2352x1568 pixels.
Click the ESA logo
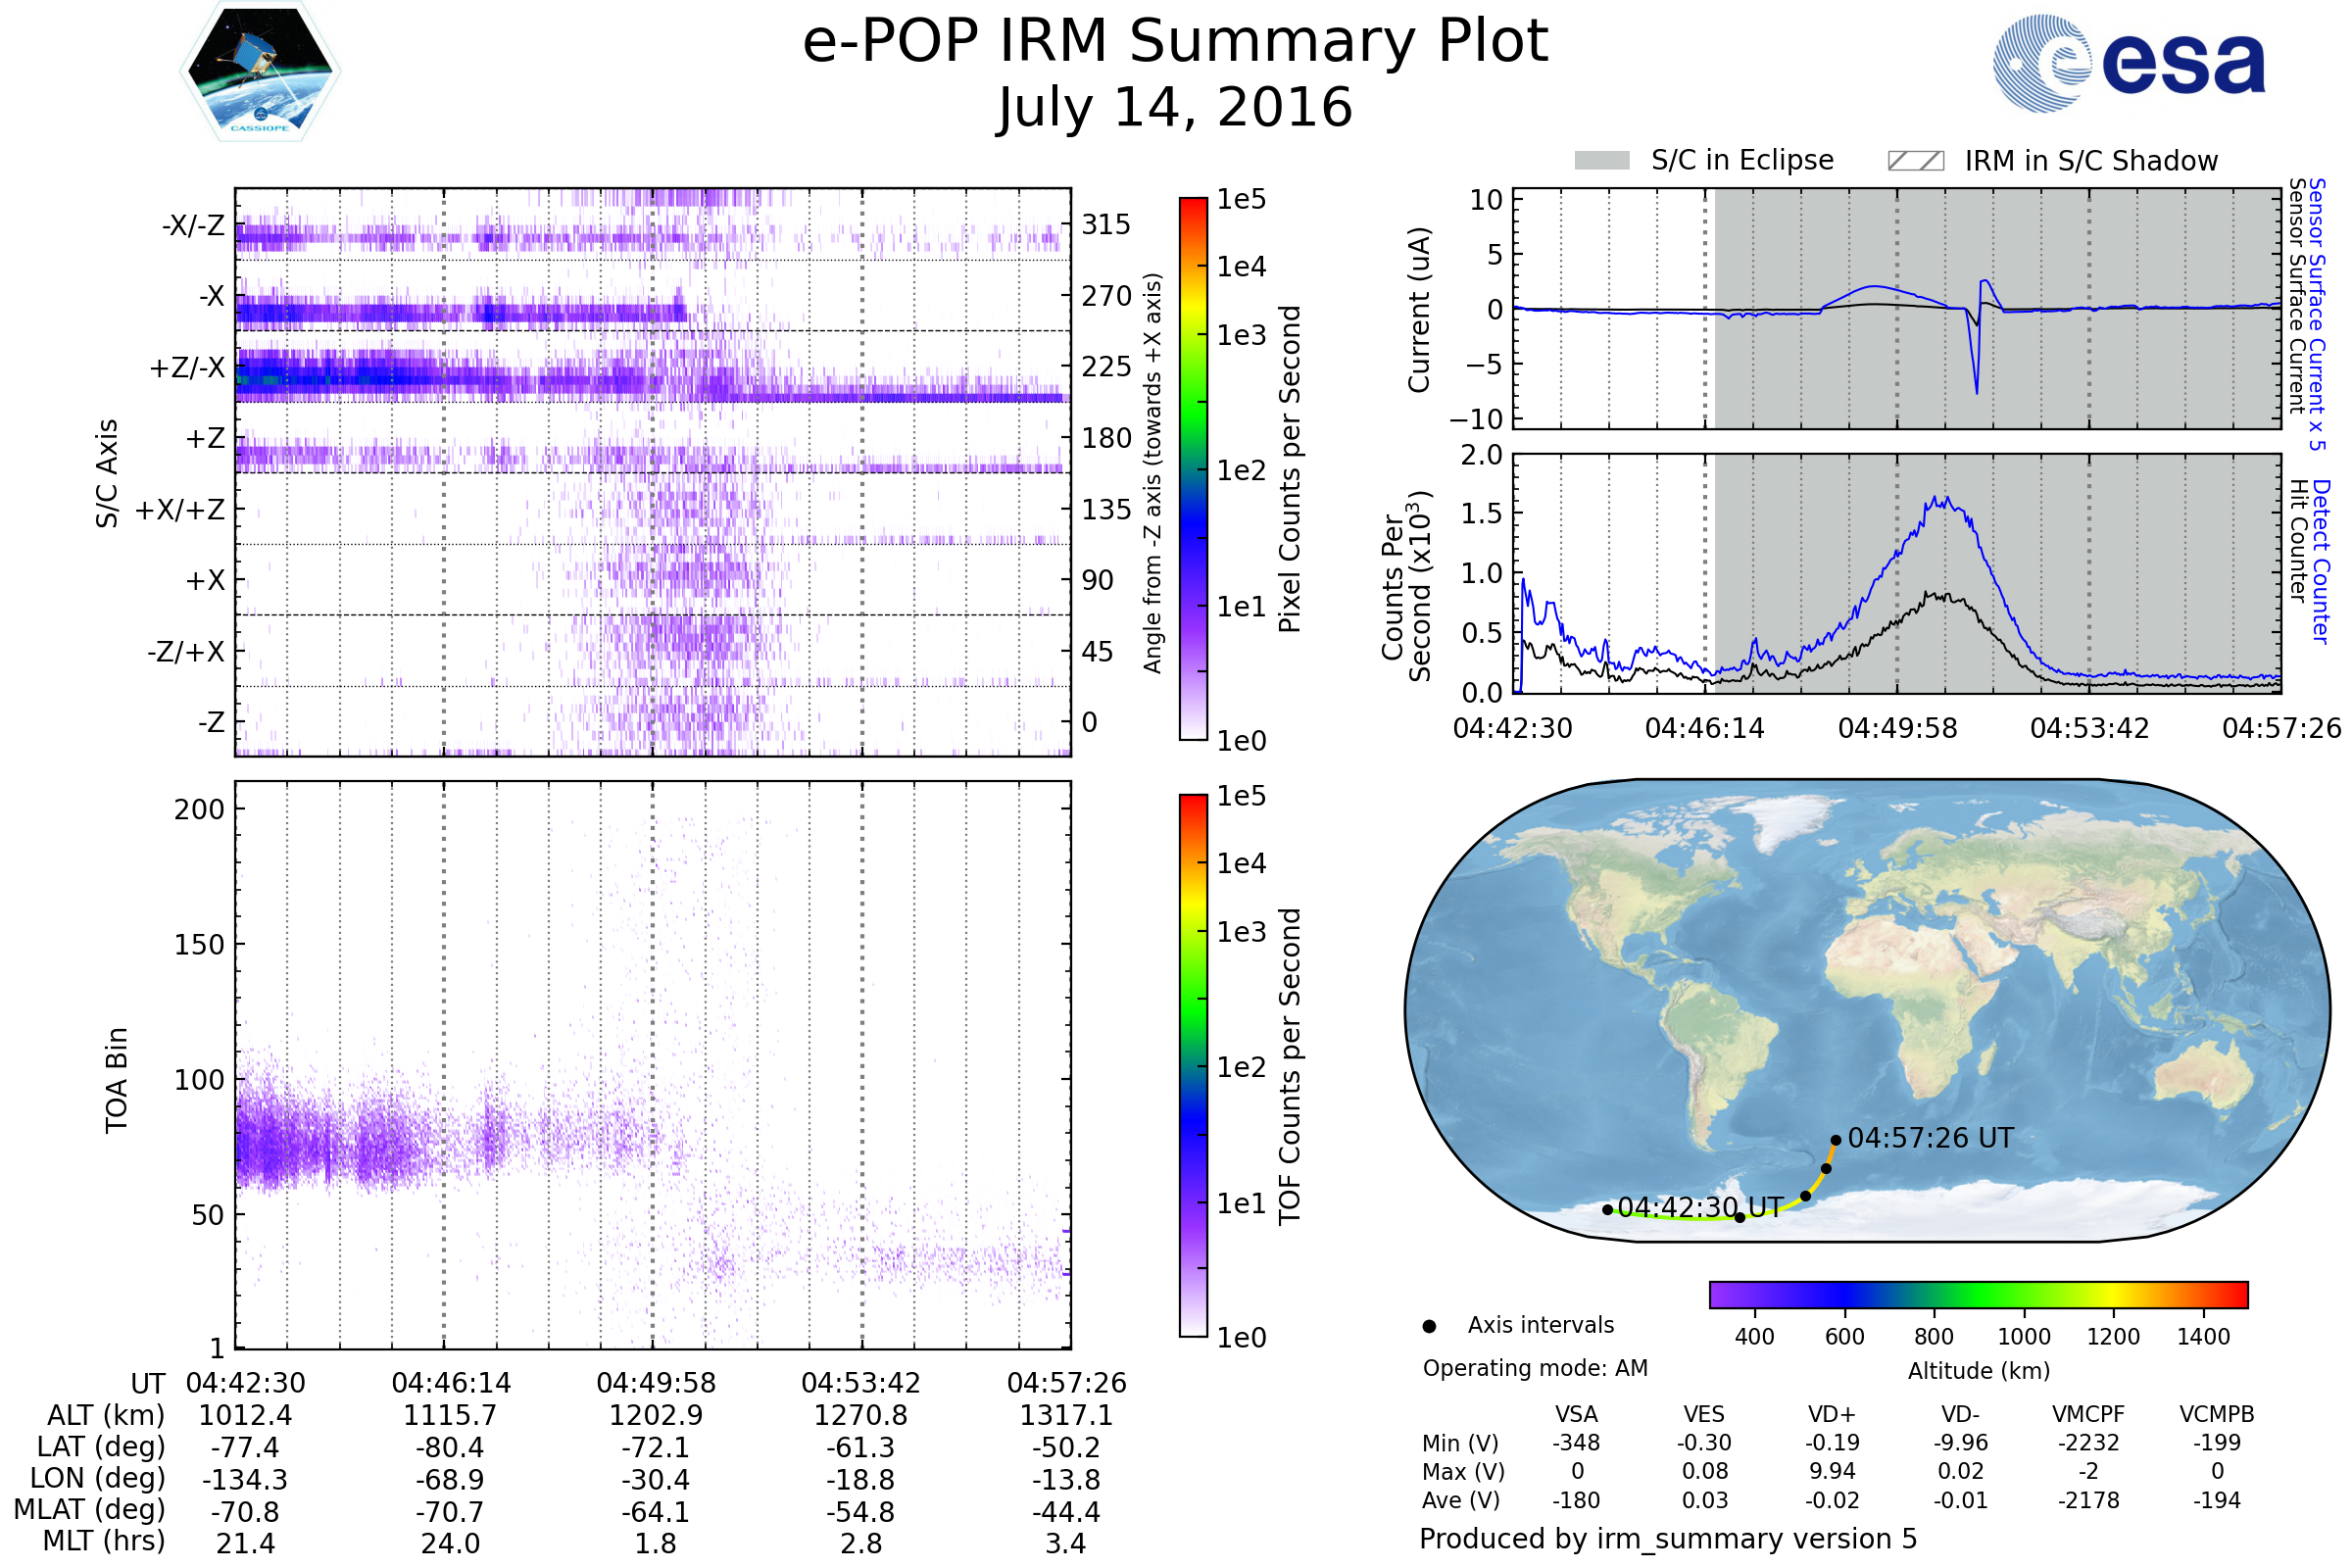click(x=2128, y=64)
